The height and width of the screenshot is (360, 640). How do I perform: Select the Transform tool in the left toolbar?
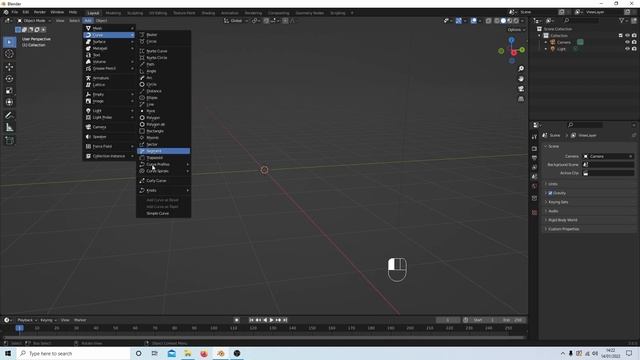(x=9, y=102)
